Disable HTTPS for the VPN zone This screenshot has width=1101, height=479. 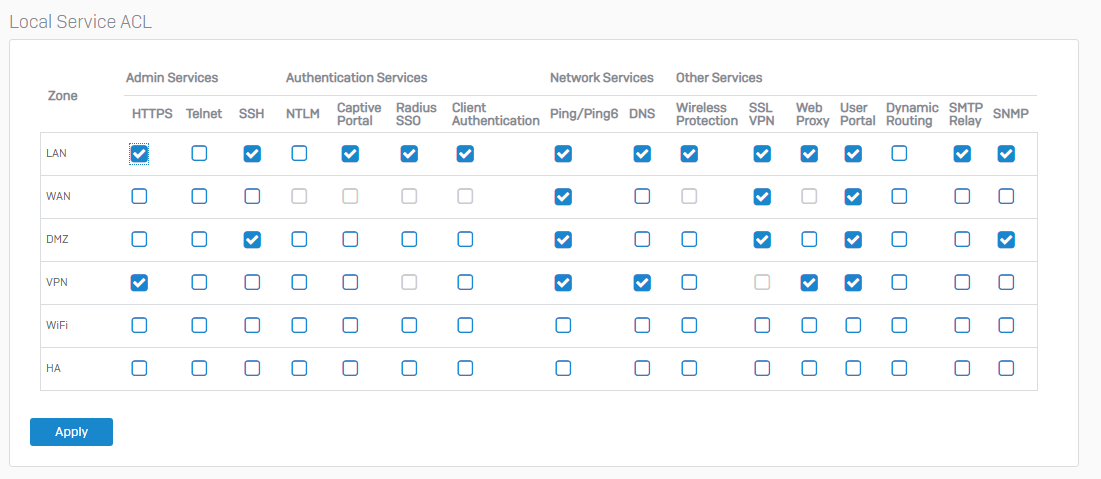coord(140,282)
